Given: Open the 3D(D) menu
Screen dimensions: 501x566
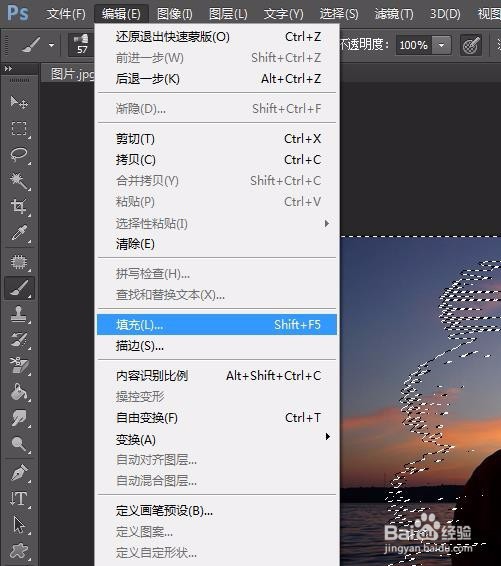Looking at the screenshot, I should [445, 14].
